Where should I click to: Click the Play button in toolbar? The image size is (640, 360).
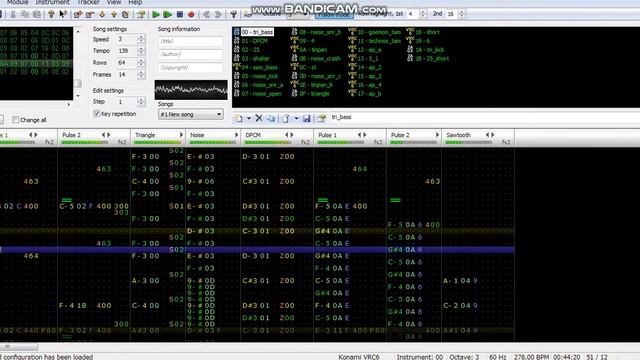(x=156, y=15)
